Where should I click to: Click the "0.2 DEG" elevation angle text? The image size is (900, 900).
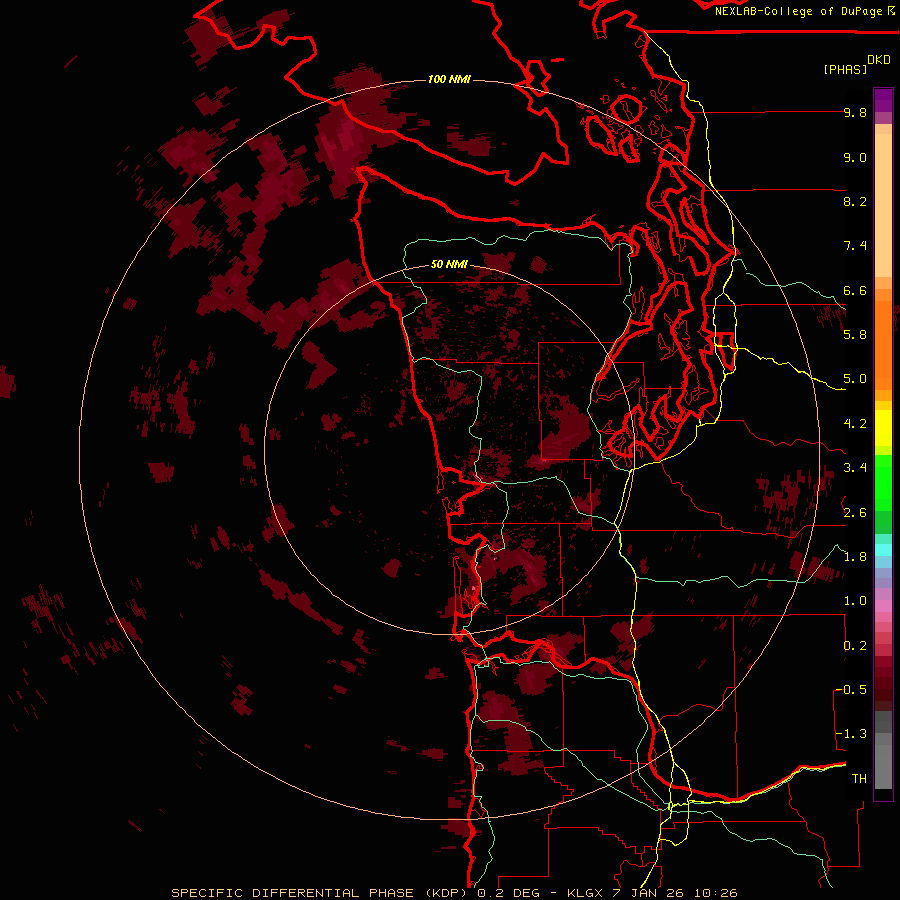coord(507,893)
